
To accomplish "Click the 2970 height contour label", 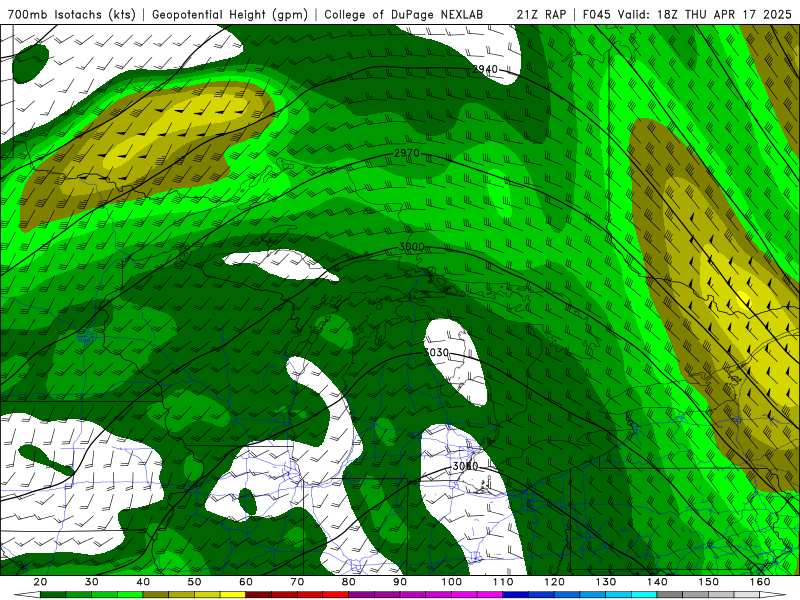I will pyautogui.click(x=407, y=153).
